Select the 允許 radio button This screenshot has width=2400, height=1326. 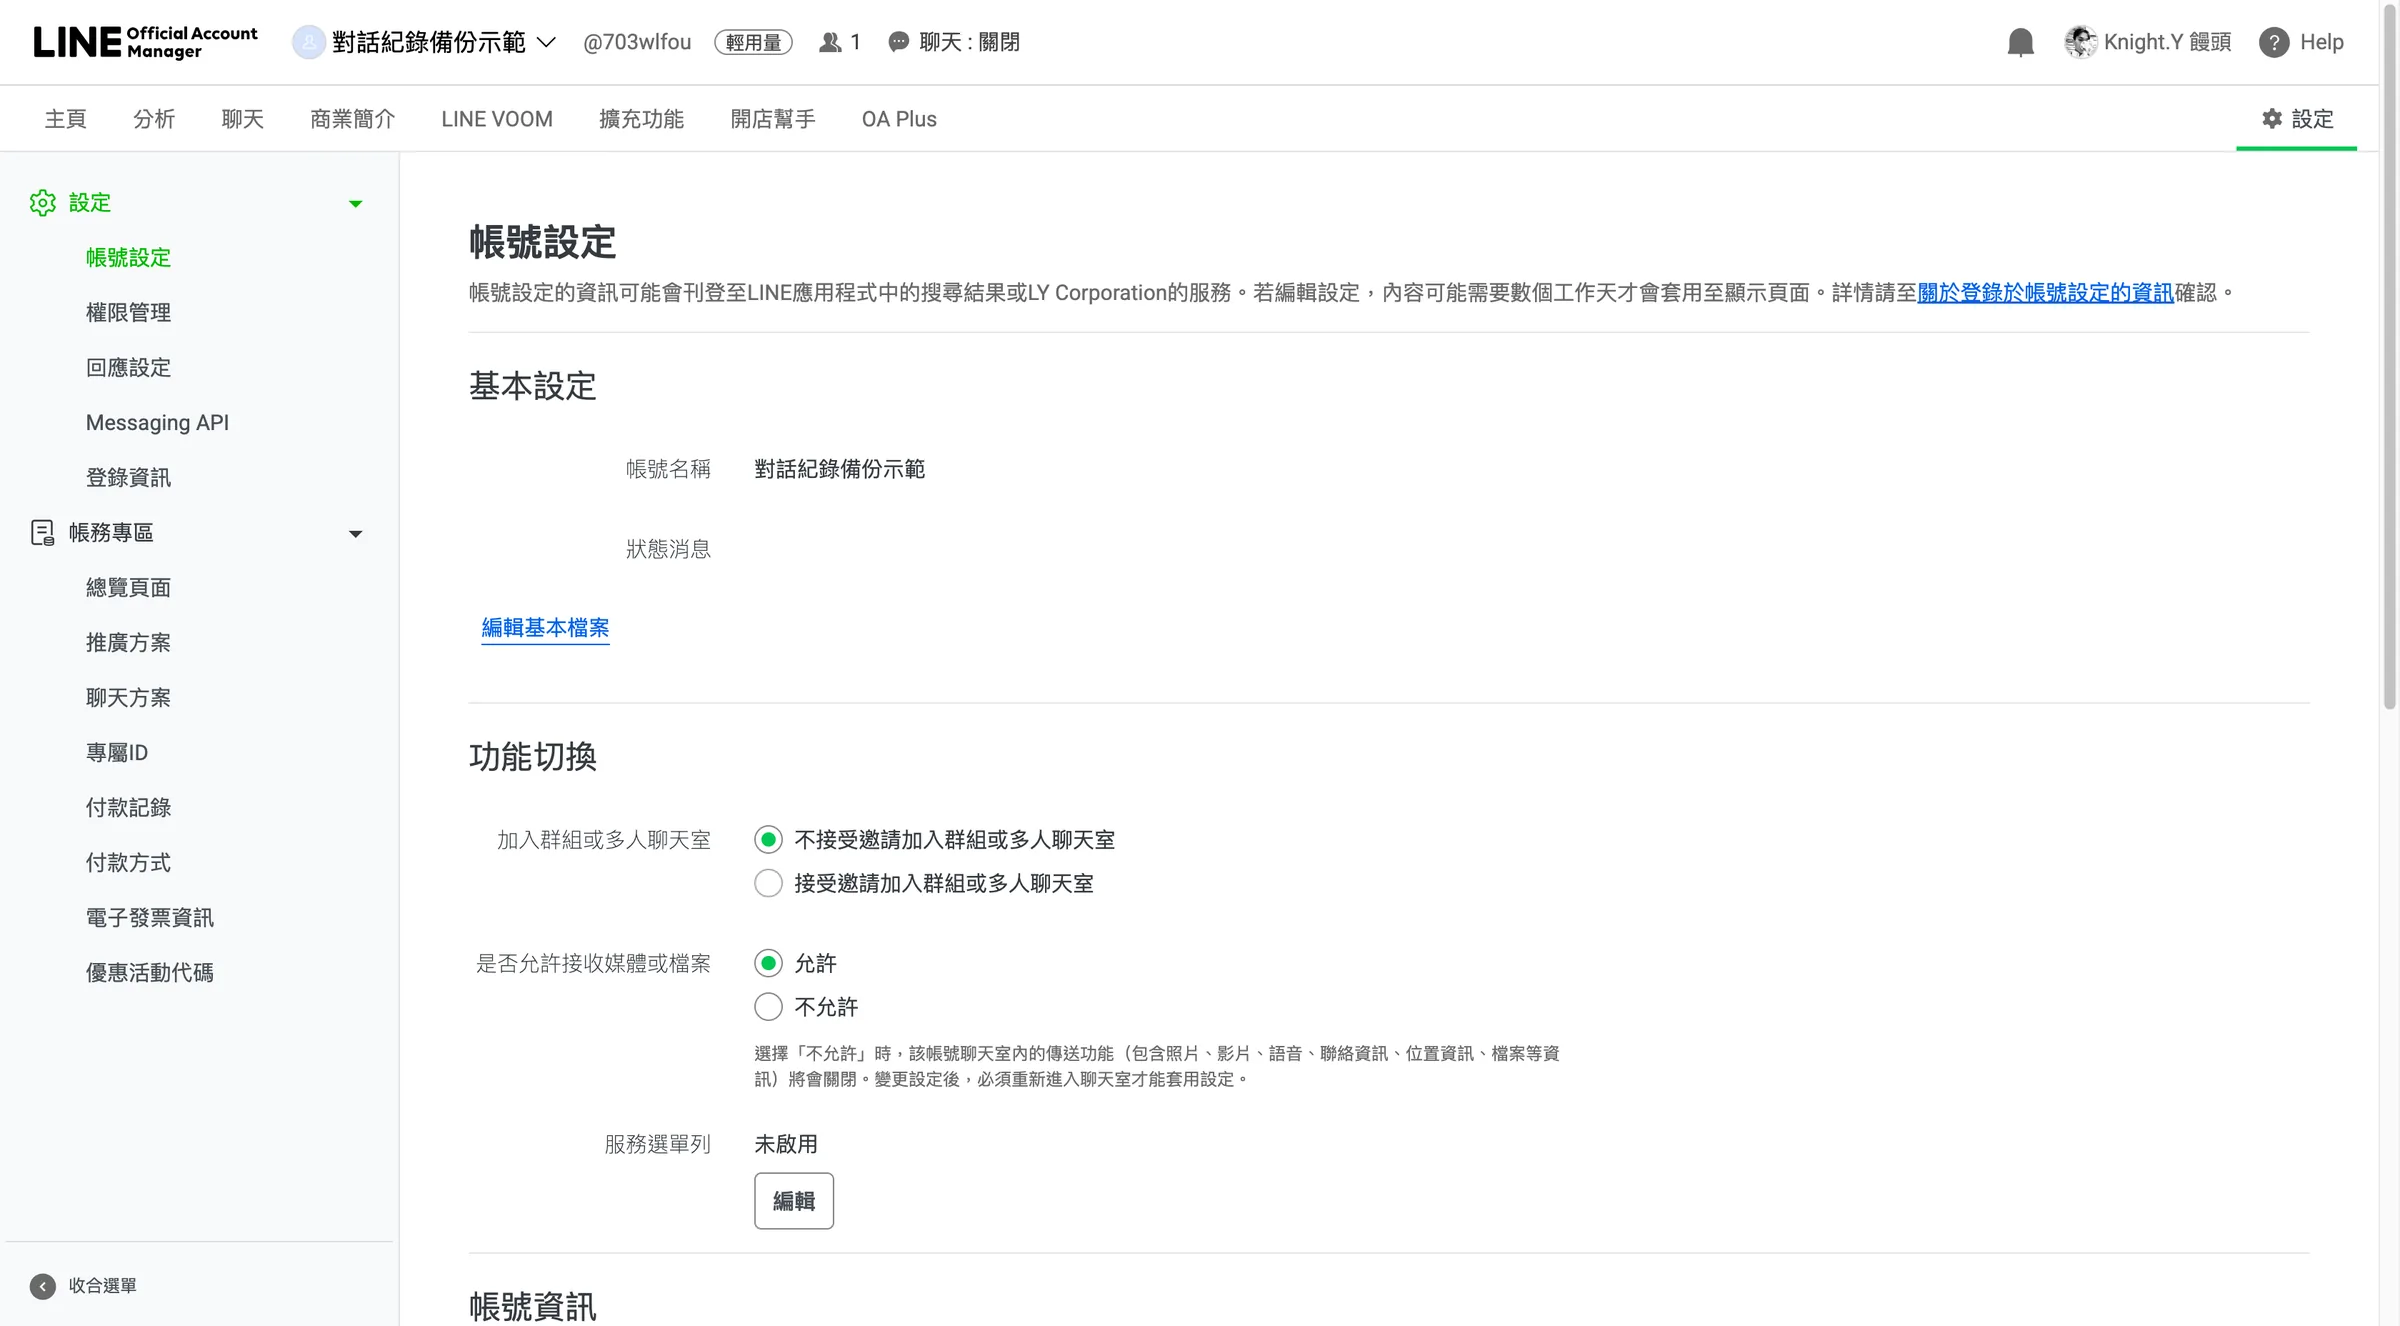[768, 963]
